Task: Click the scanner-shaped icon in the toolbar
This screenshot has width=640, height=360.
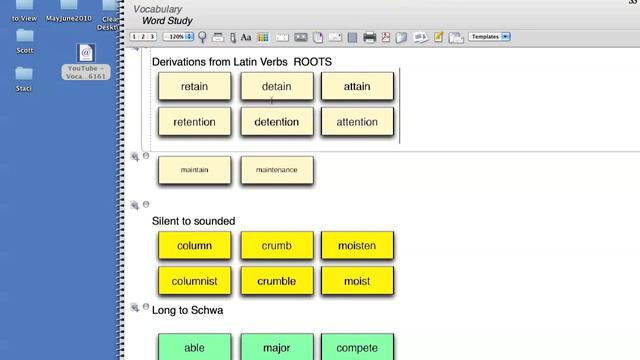Action: point(218,37)
